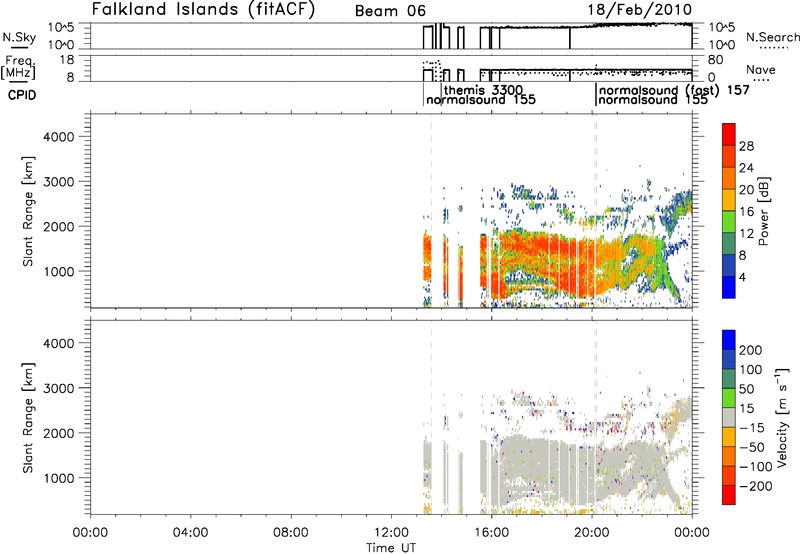Click the 'Freq. [MHz]' axis label
The image size is (800, 554).
click(20, 67)
